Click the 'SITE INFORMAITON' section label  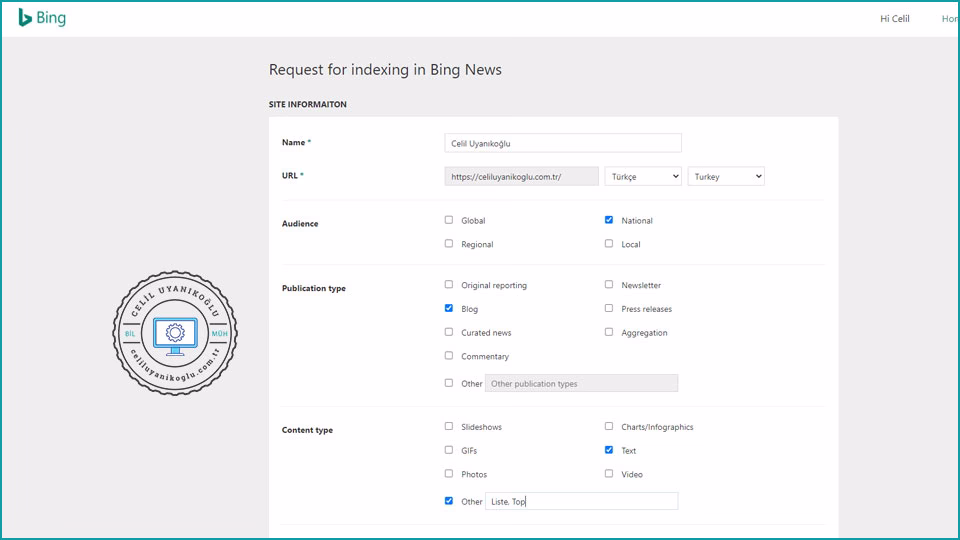307,105
